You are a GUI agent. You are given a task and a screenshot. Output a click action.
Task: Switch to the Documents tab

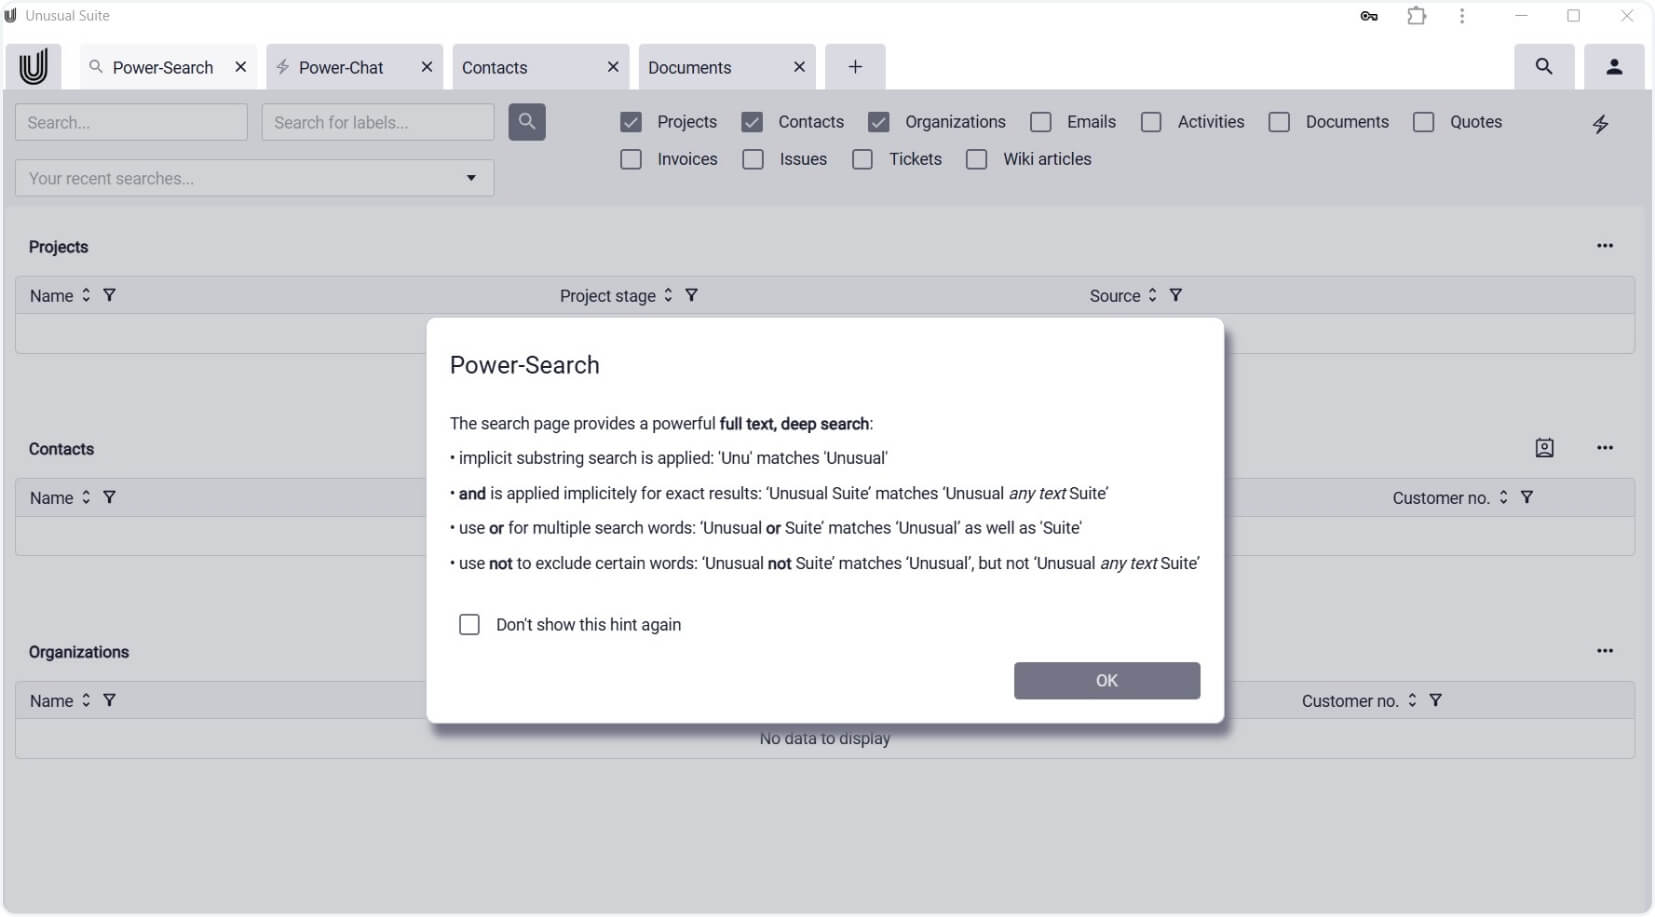(690, 67)
